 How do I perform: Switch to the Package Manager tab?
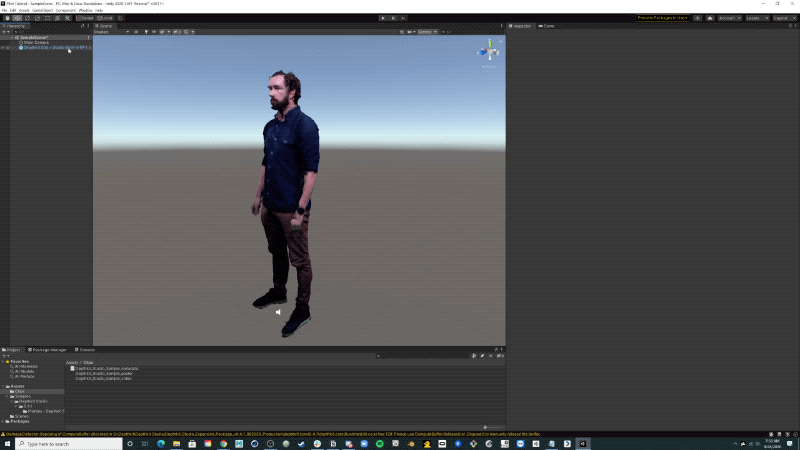(49, 349)
